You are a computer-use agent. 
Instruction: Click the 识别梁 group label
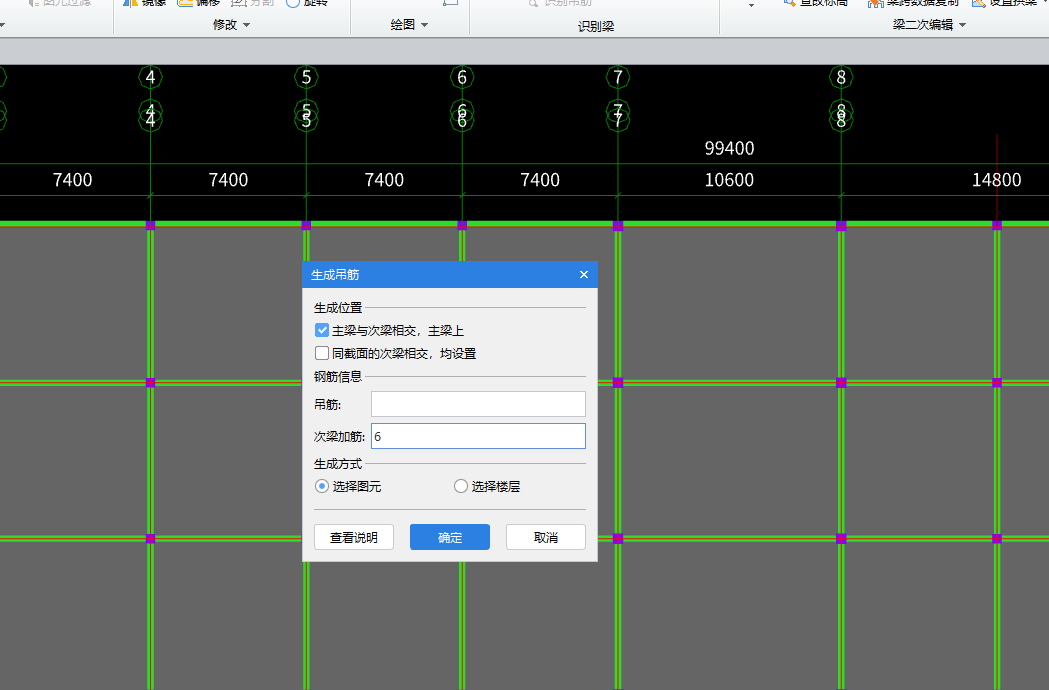(x=596, y=26)
